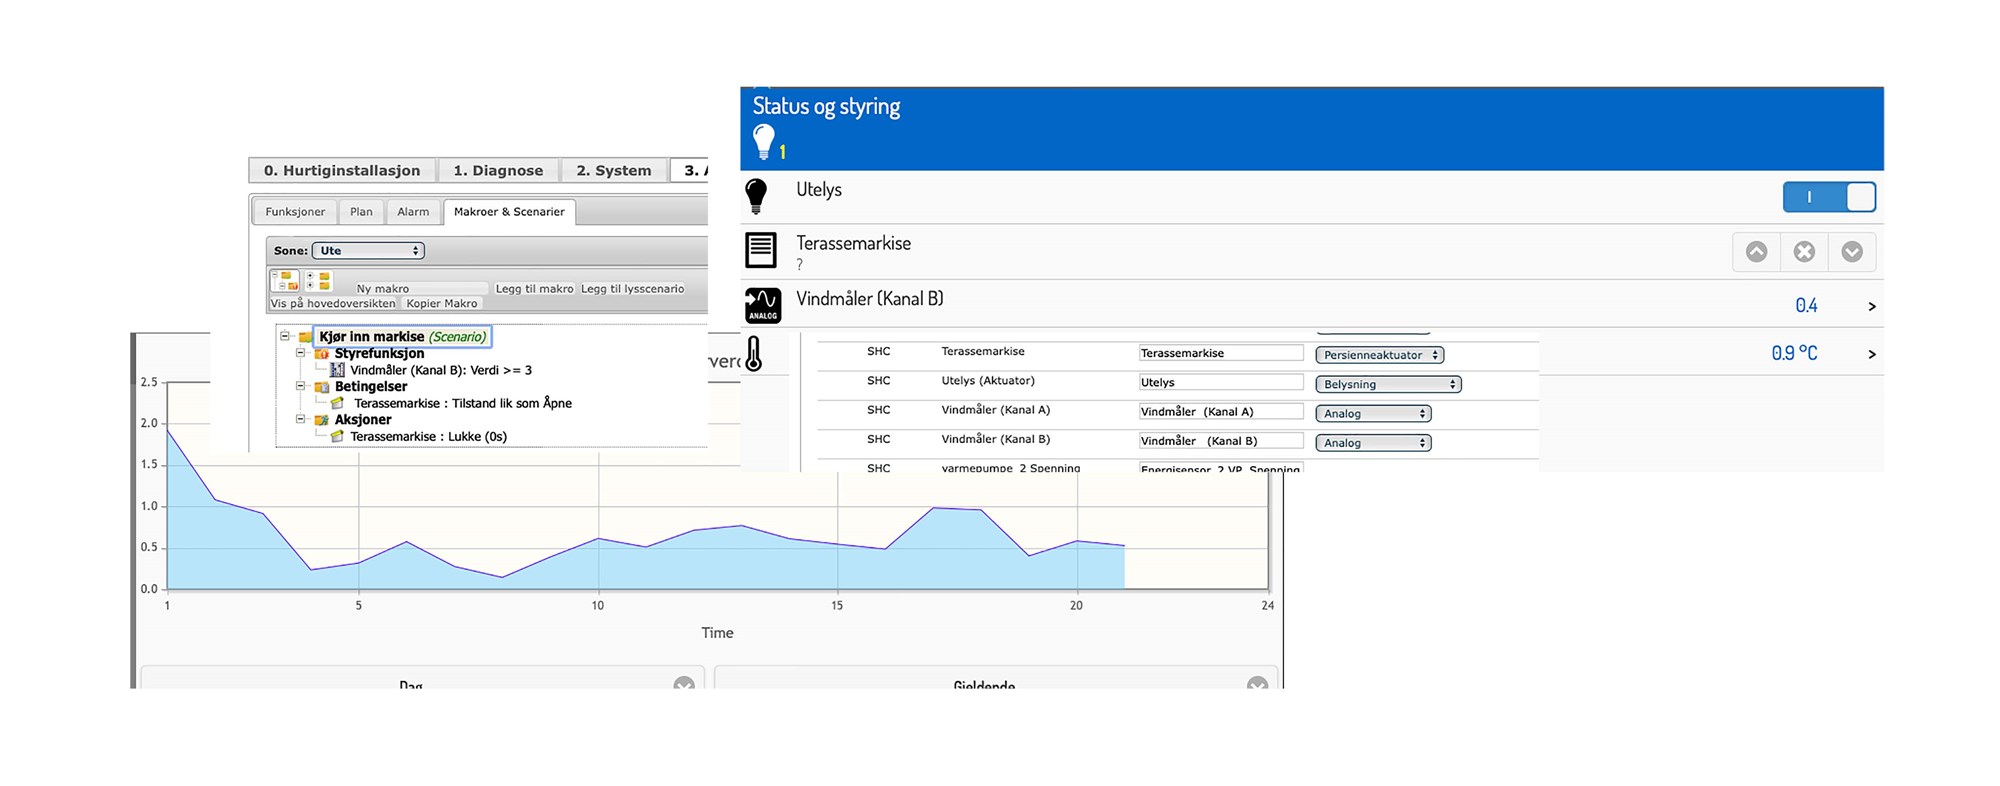Click the Aksjoner folder icon
The image size is (2000, 786).
(x=321, y=420)
